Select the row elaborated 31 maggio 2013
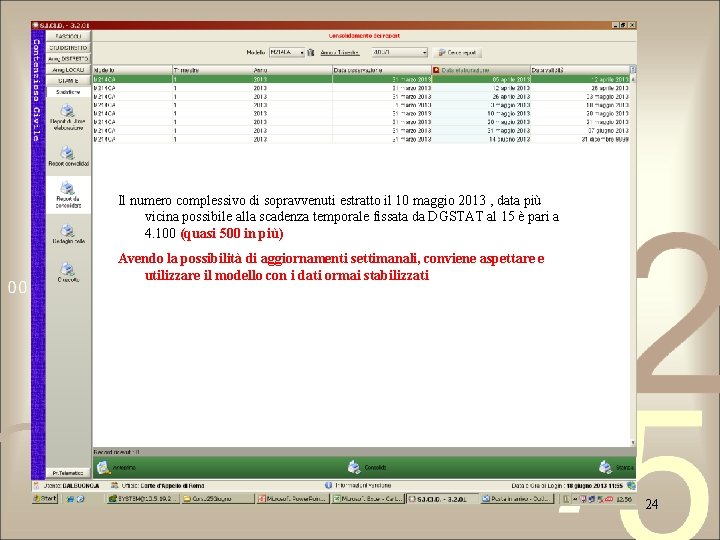 [x=361, y=130]
